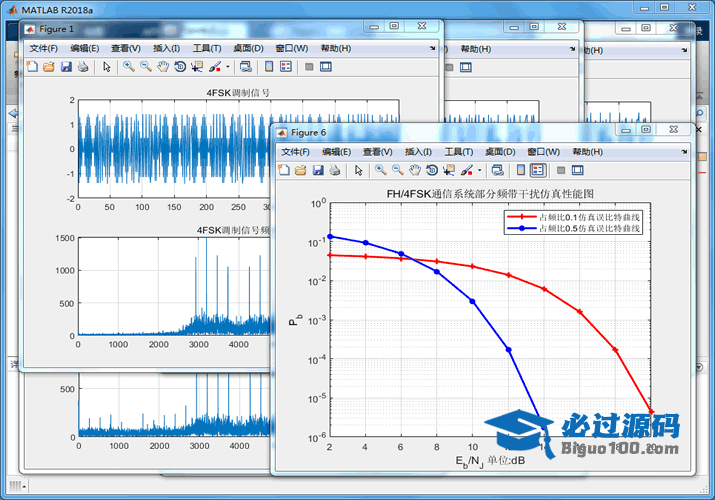Open 编辑(E) menu in Figure 1

pos(85,48)
